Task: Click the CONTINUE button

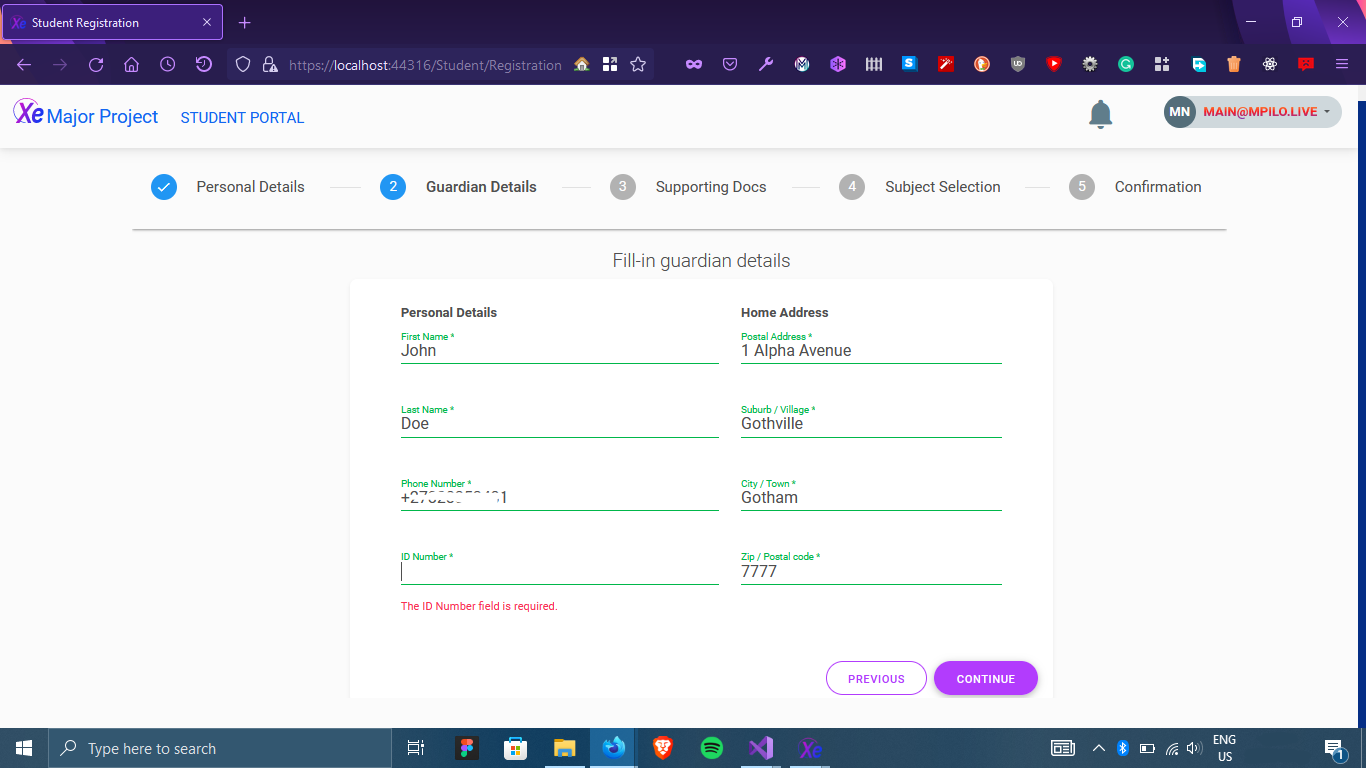Action: (986, 678)
